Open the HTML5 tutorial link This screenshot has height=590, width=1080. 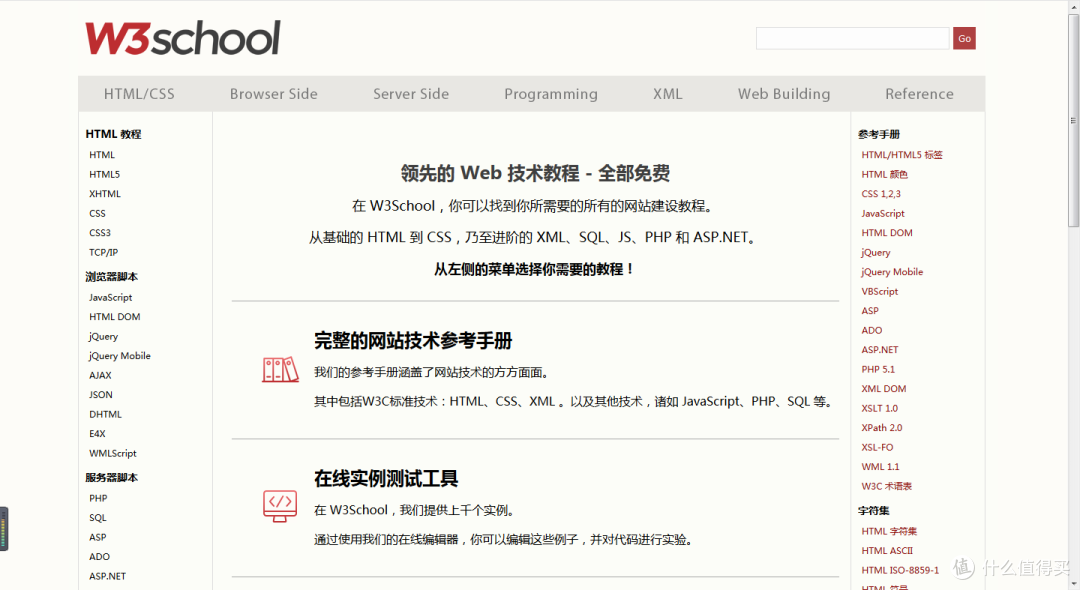(104, 174)
